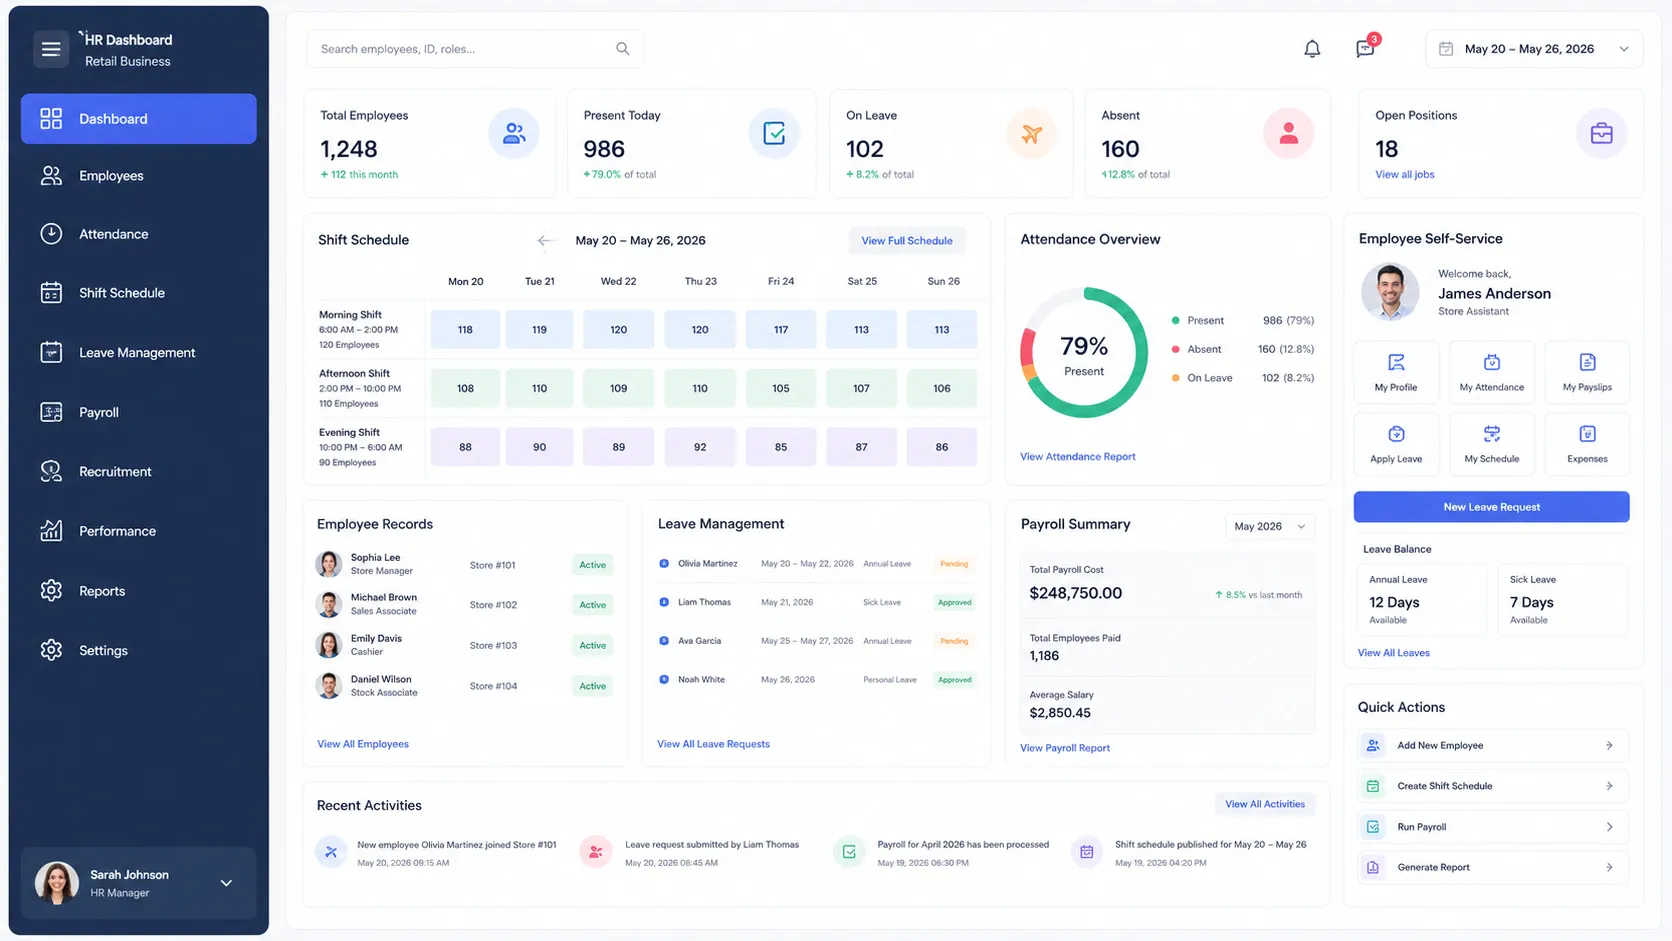Click the Present Today check icon

coord(774,133)
